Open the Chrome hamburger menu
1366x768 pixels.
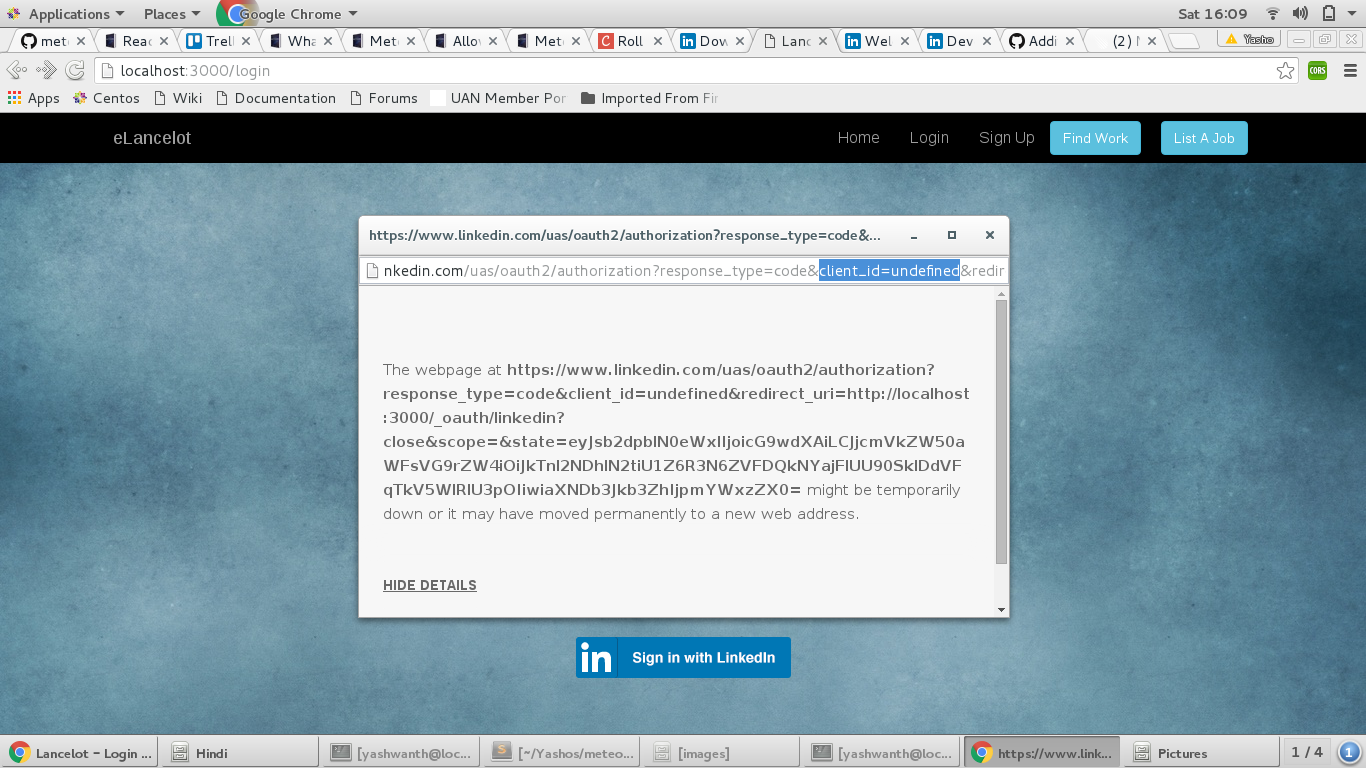pos(1350,70)
